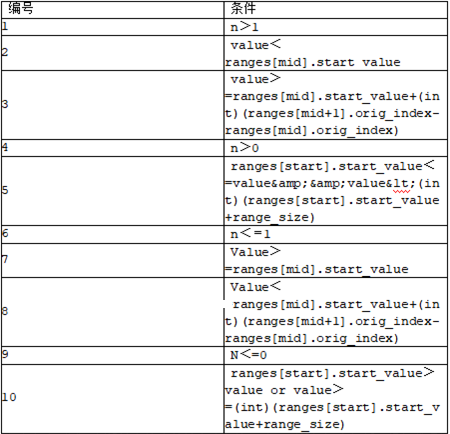Select the number cell for row 5
Viewport: 450px width, 434px height.
(112, 191)
